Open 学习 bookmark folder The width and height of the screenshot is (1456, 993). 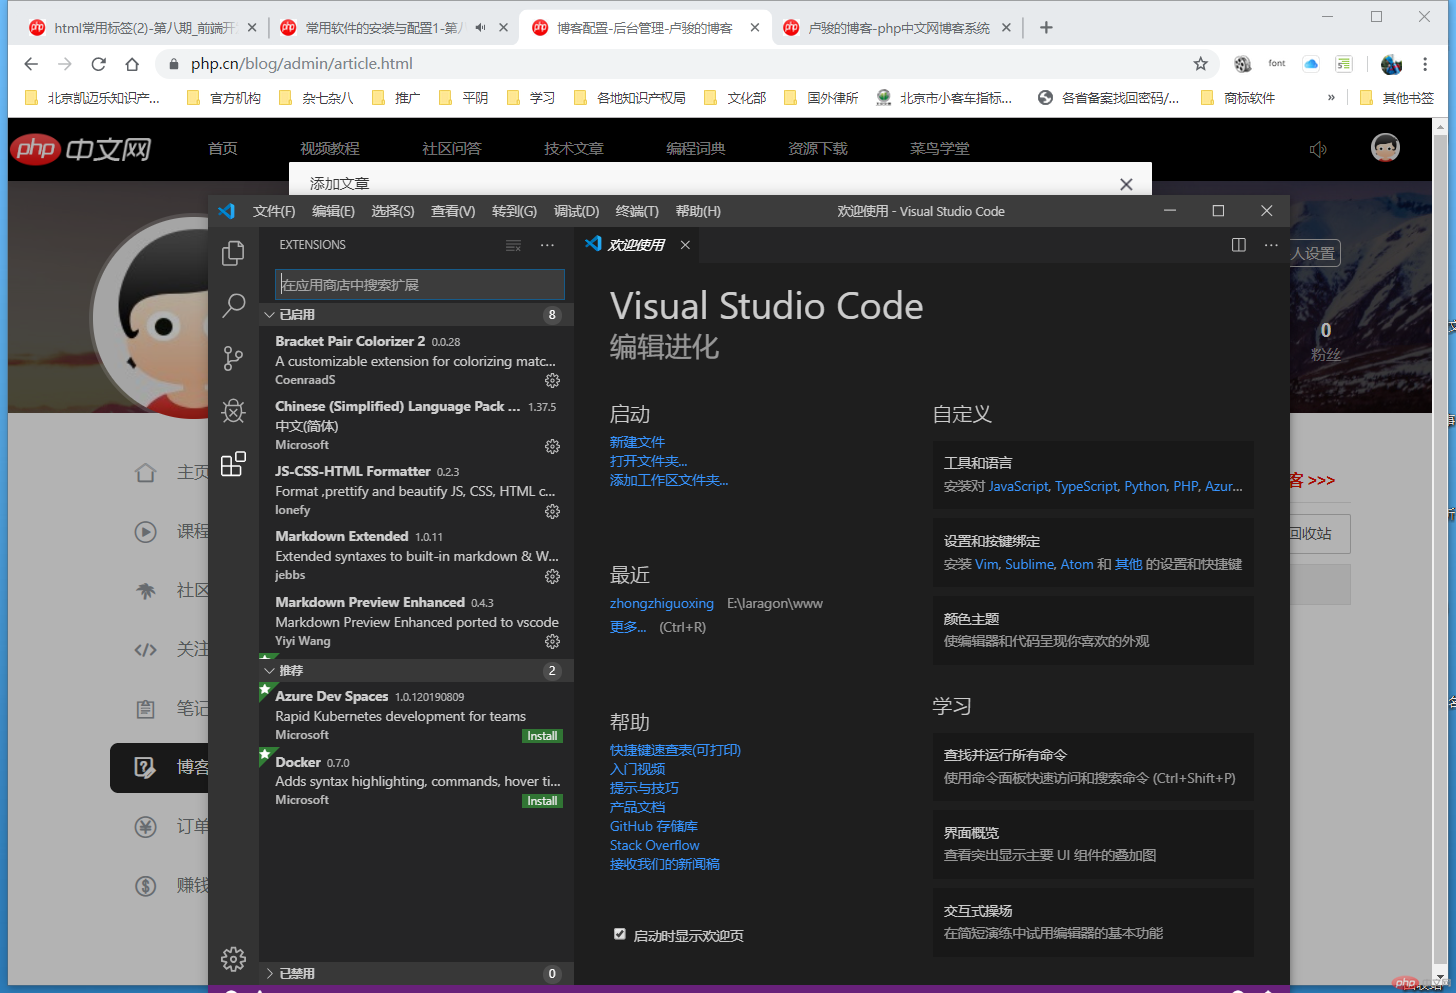point(532,98)
